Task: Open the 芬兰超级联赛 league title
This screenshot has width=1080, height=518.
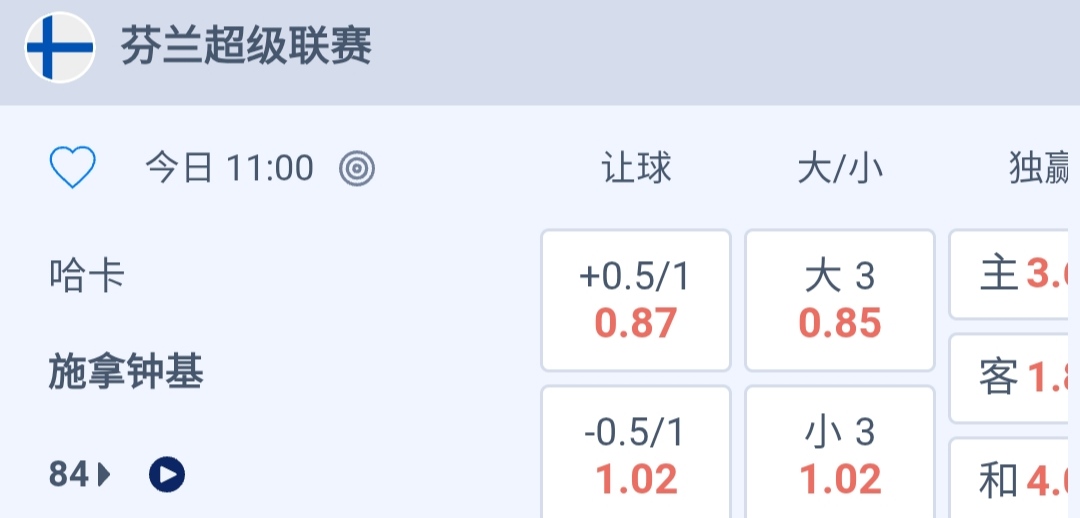Action: [x=246, y=47]
